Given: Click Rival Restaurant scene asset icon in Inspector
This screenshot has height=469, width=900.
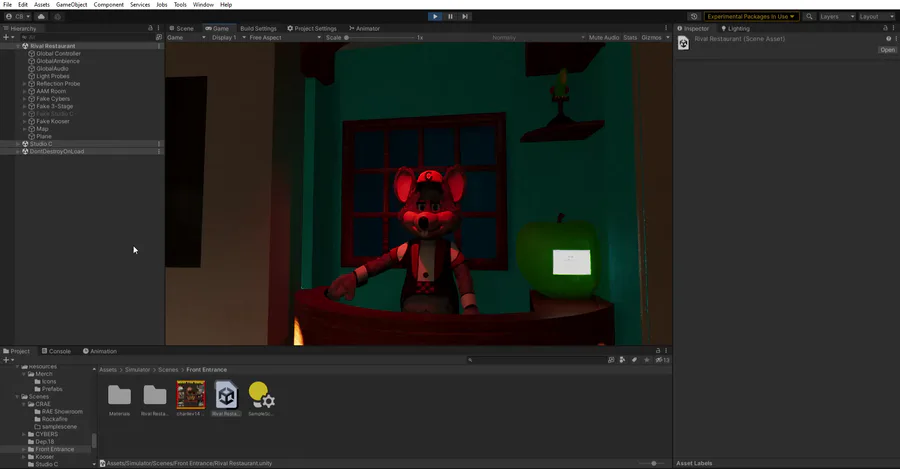Looking at the screenshot, I should click(x=683, y=43).
